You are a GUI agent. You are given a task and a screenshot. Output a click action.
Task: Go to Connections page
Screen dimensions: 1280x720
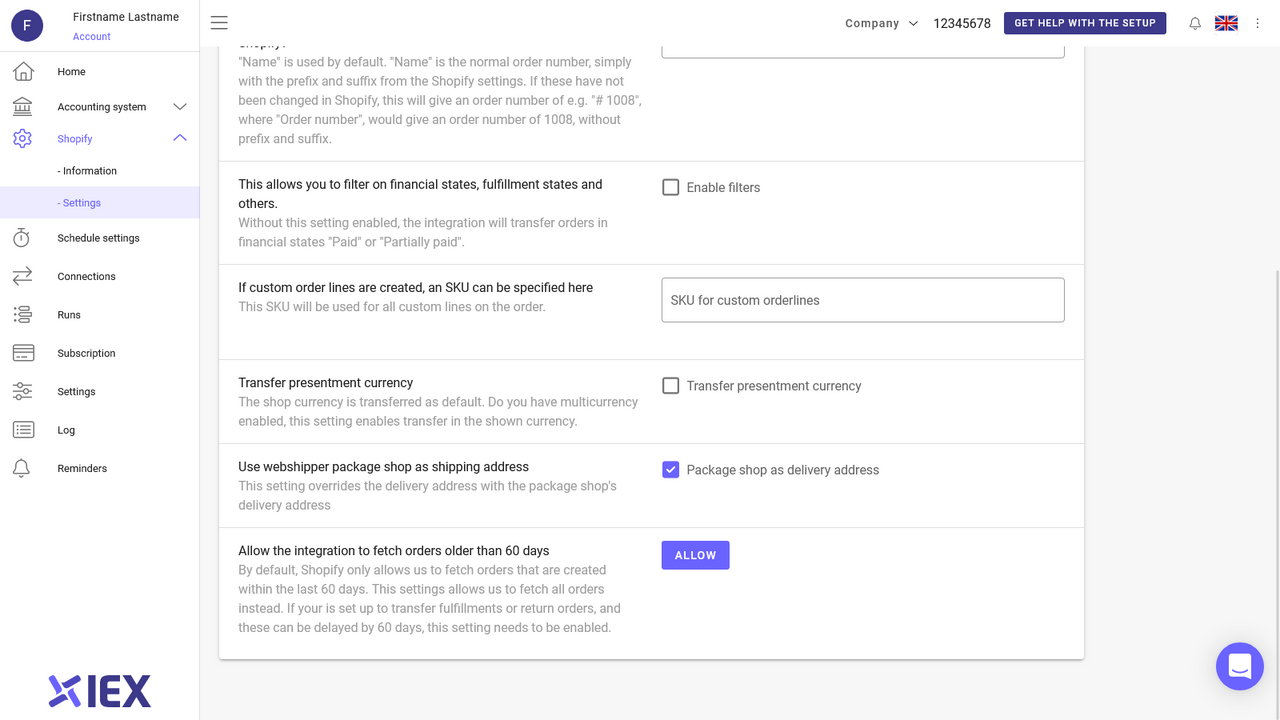pos(86,276)
